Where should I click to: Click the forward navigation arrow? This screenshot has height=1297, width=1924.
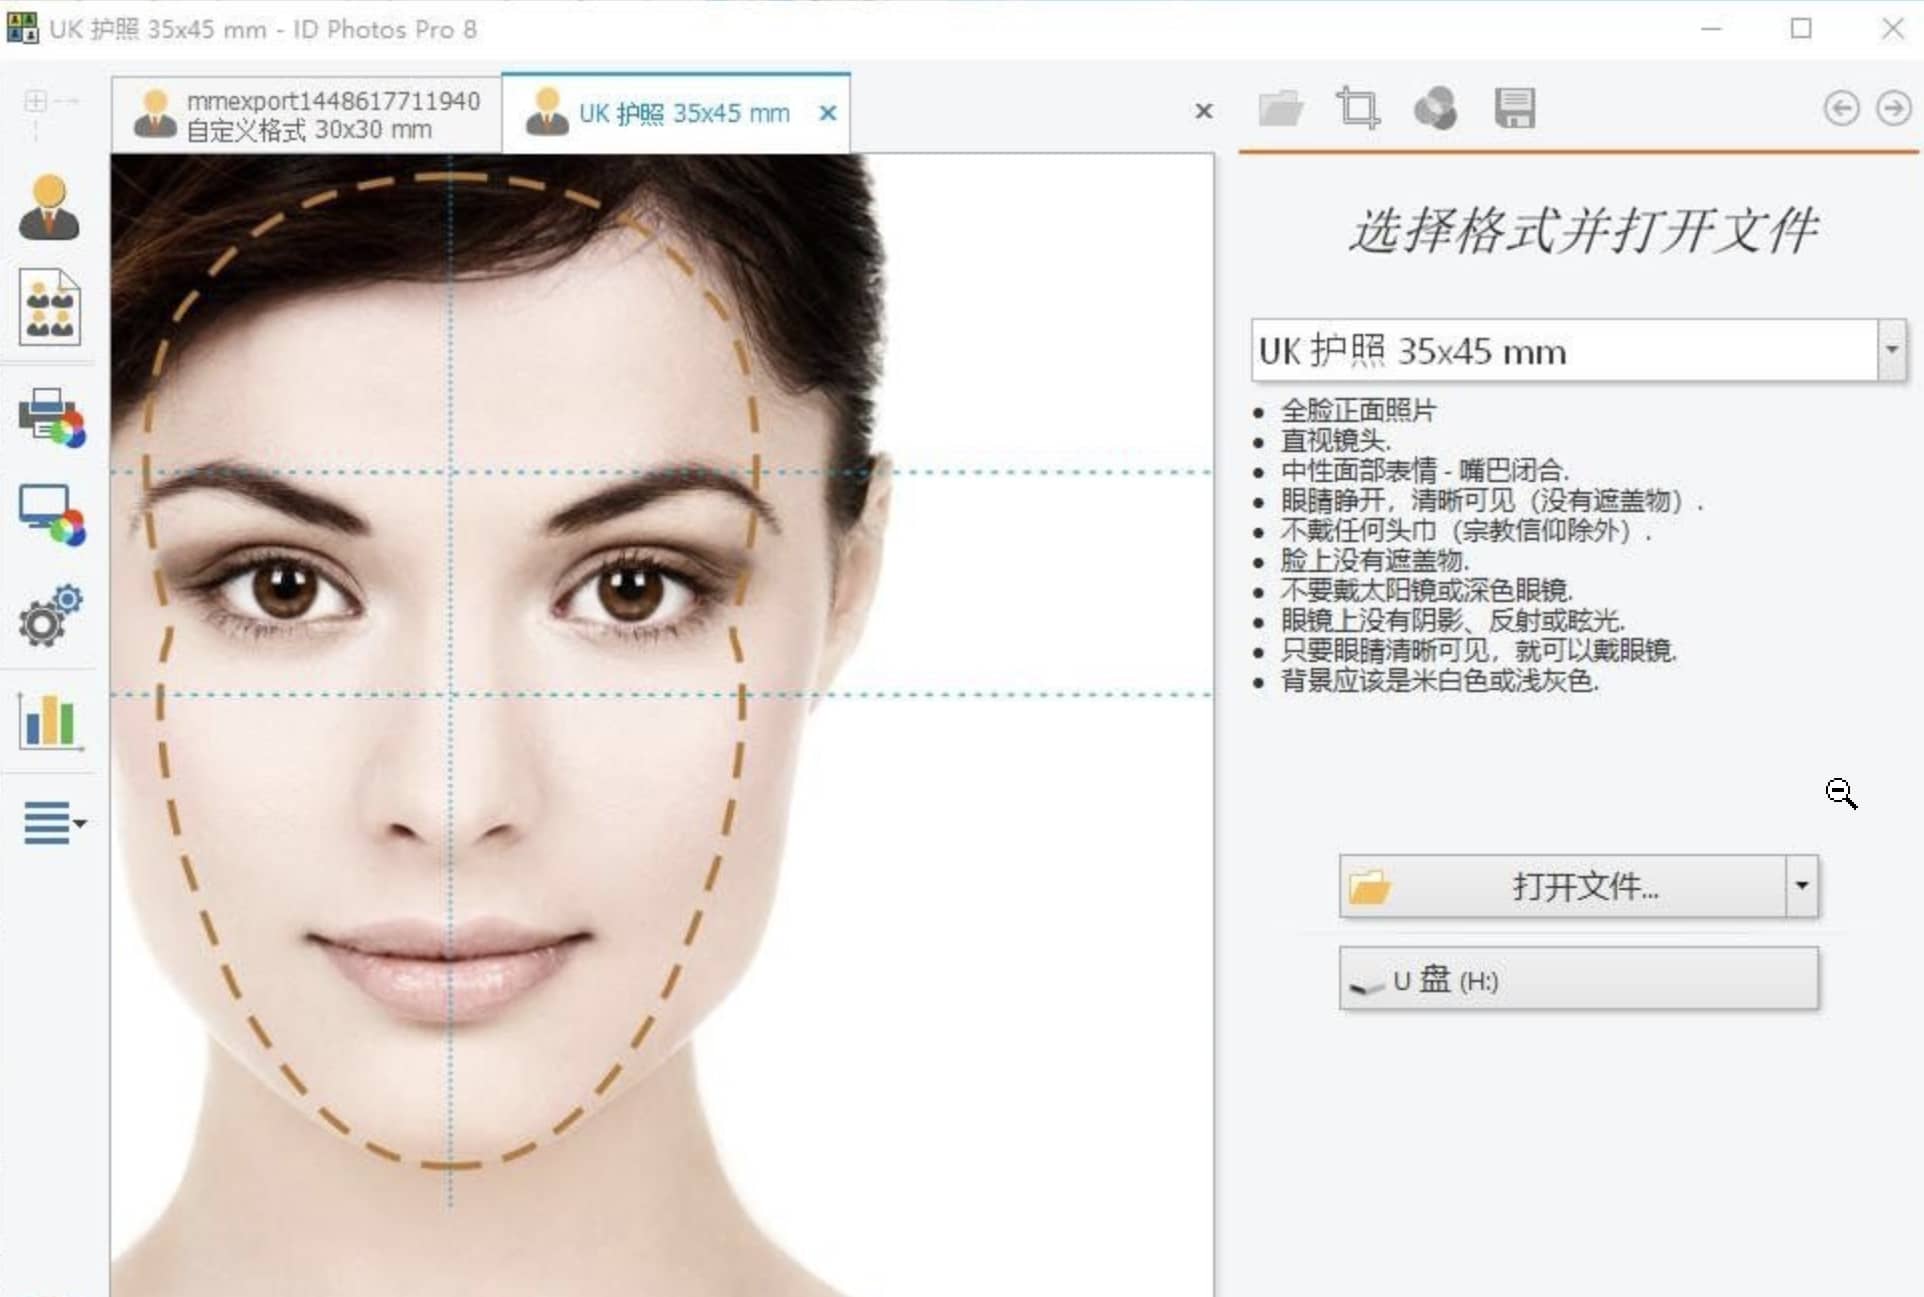coord(1893,108)
